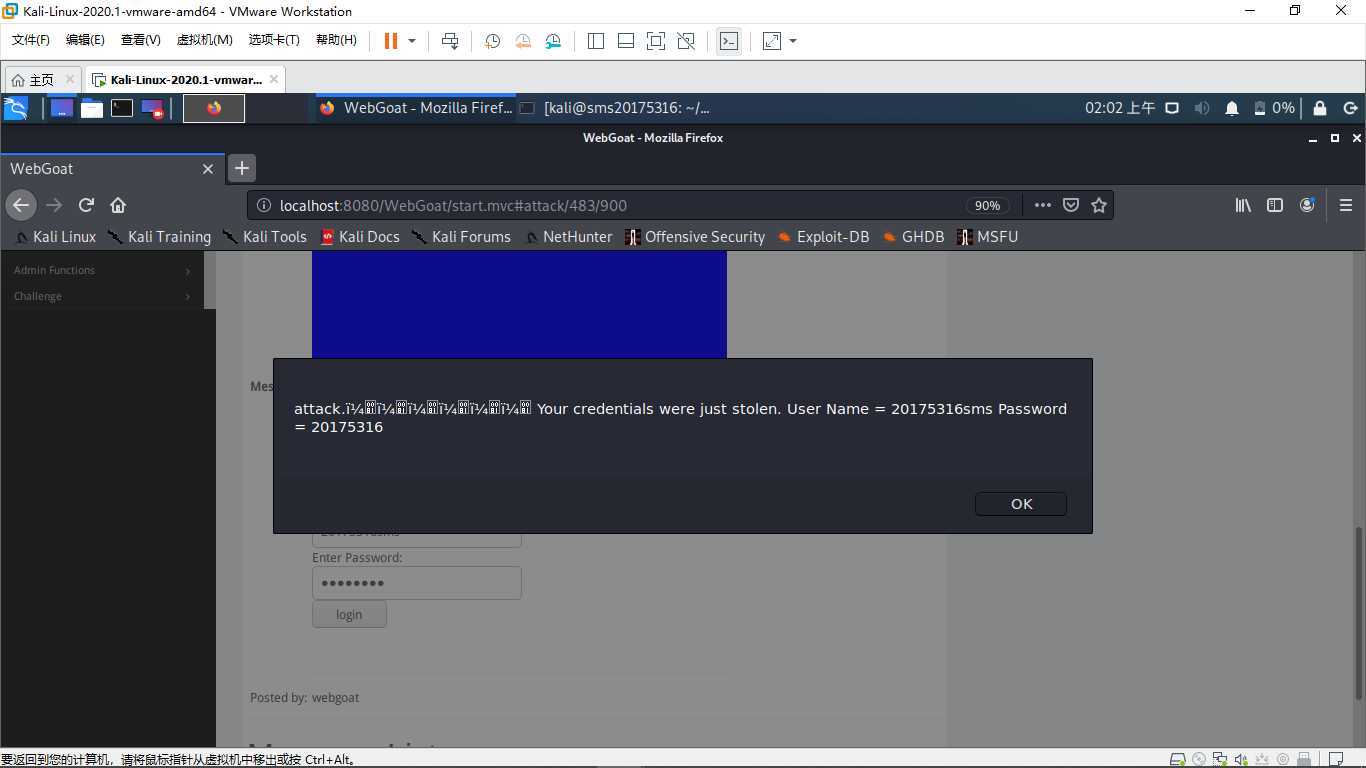Open the stretch display dropdown arrow

click(793, 41)
